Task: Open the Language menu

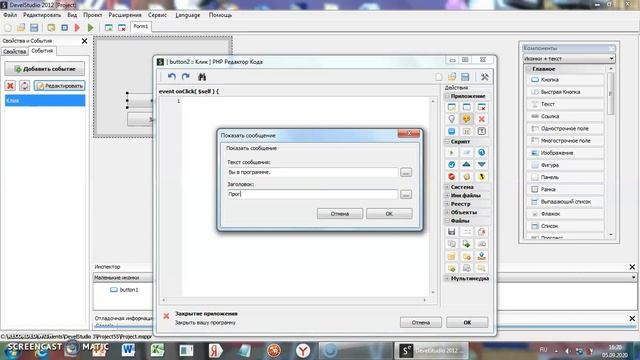Action: pyautogui.click(x=188, y=15)
